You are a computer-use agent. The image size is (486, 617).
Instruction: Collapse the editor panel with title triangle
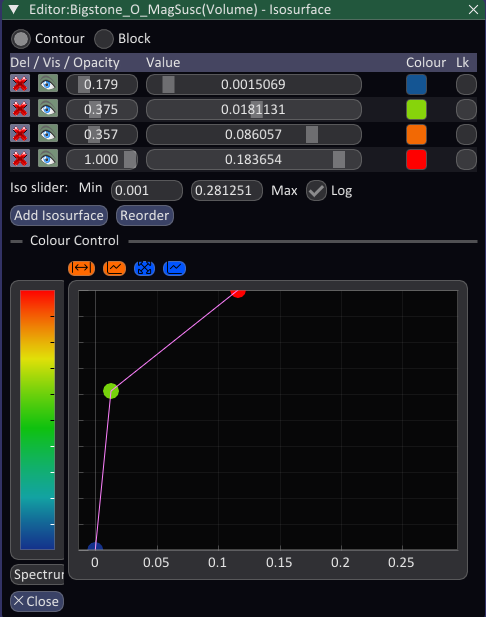tap(14, 9)
